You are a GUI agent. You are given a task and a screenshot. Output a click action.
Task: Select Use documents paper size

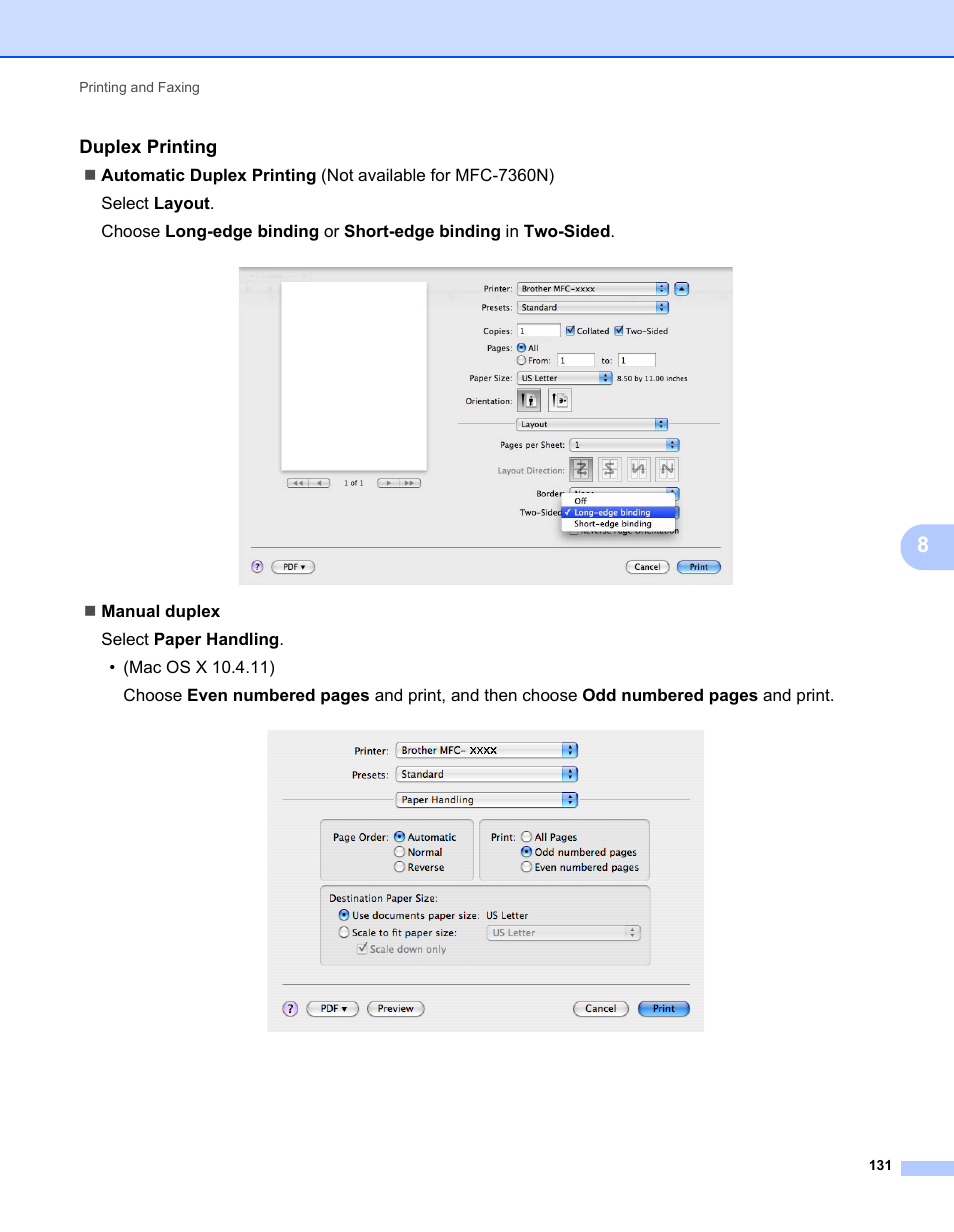(x=344, y=915)
